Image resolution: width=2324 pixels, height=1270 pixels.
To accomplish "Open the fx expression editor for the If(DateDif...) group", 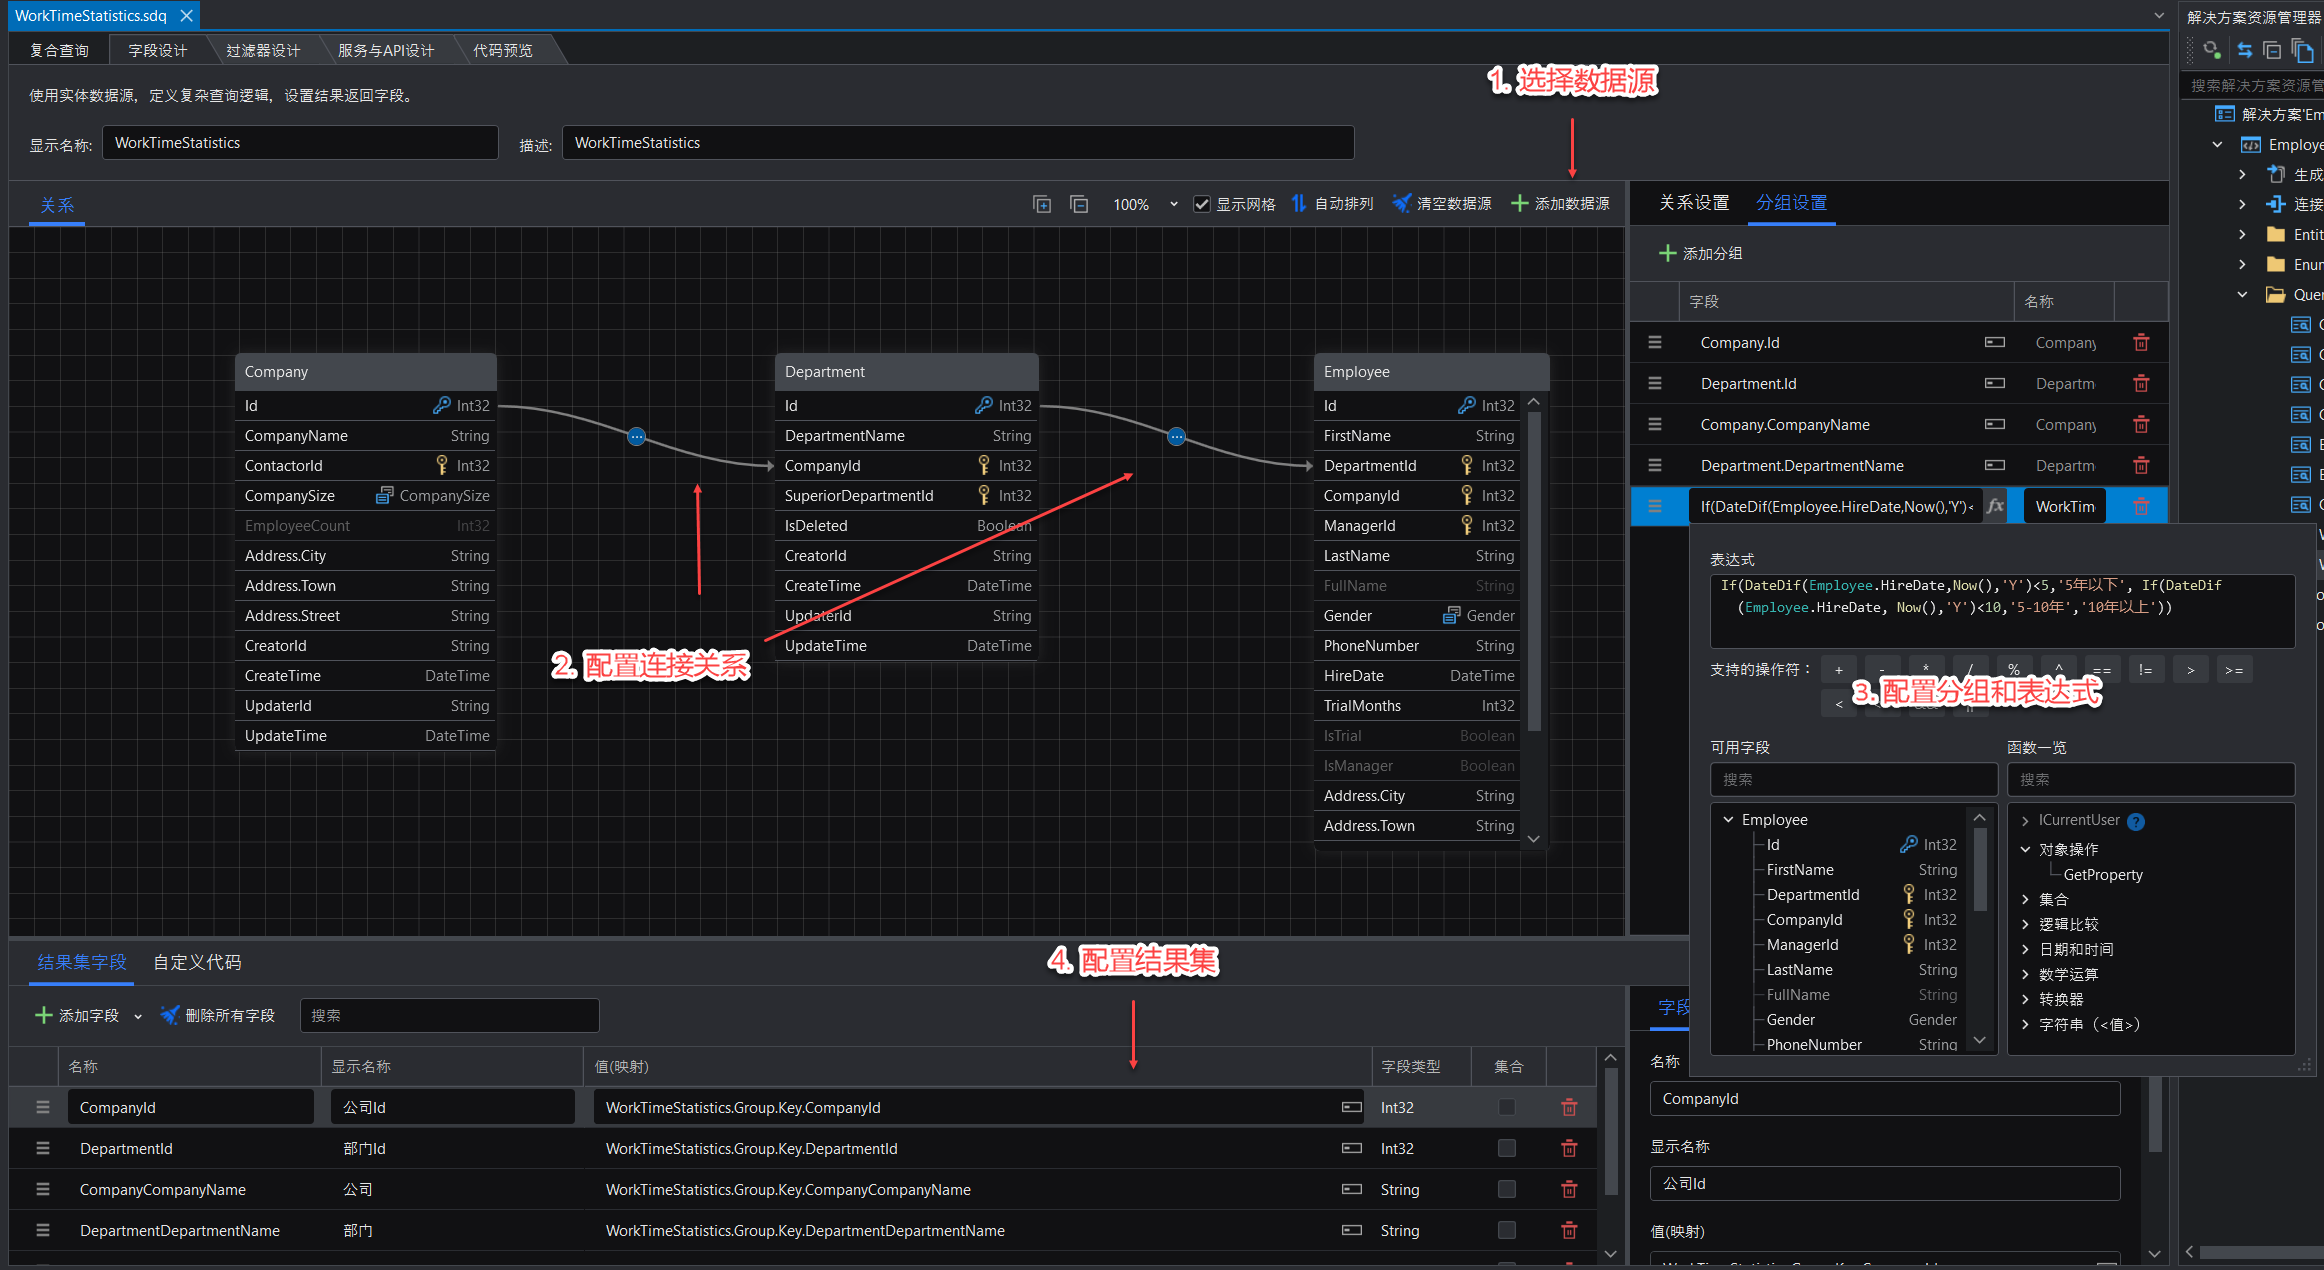I will [x=1995, y=506].
